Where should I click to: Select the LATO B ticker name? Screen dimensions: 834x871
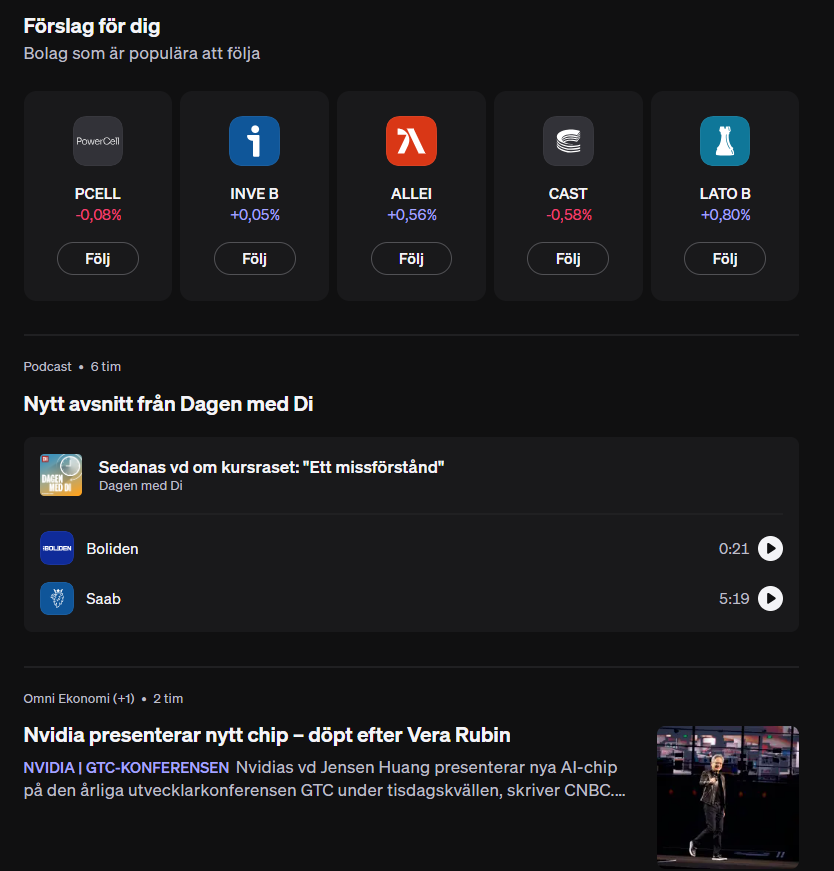[725, 193]
